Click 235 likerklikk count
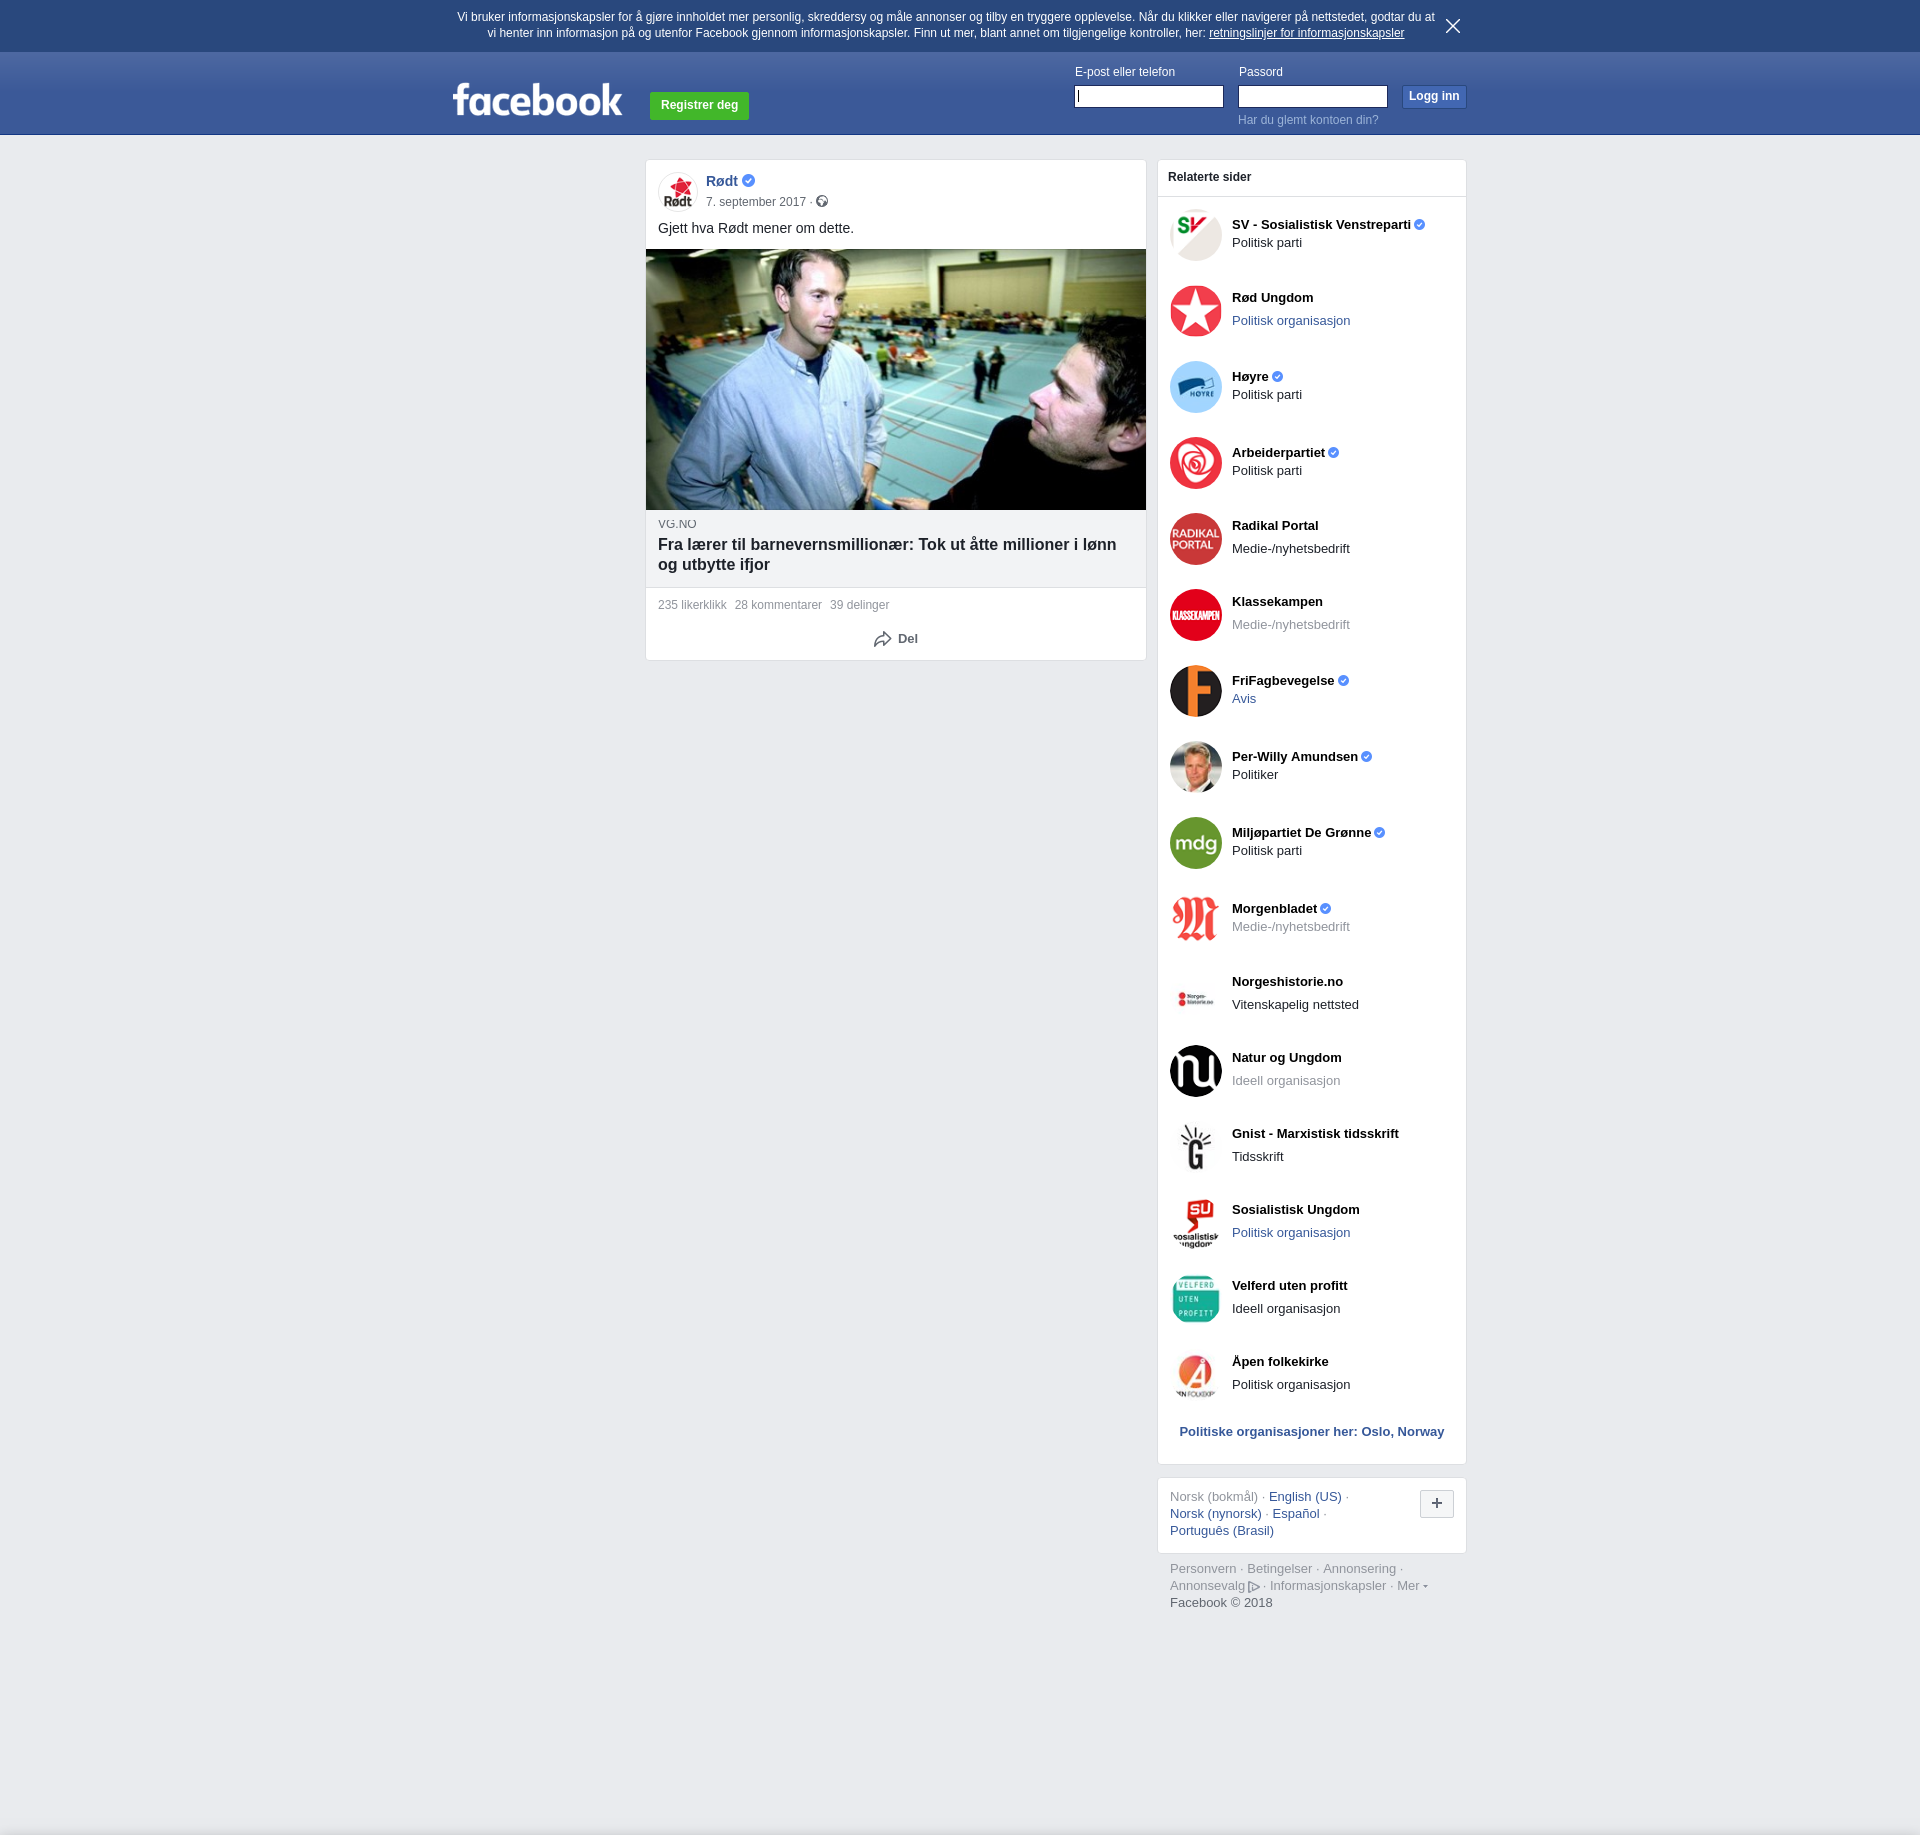 692,605
